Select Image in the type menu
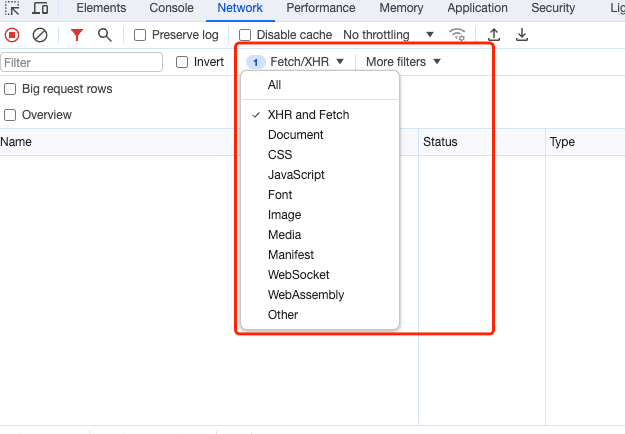The image size is (625, 434). [320, 215]
